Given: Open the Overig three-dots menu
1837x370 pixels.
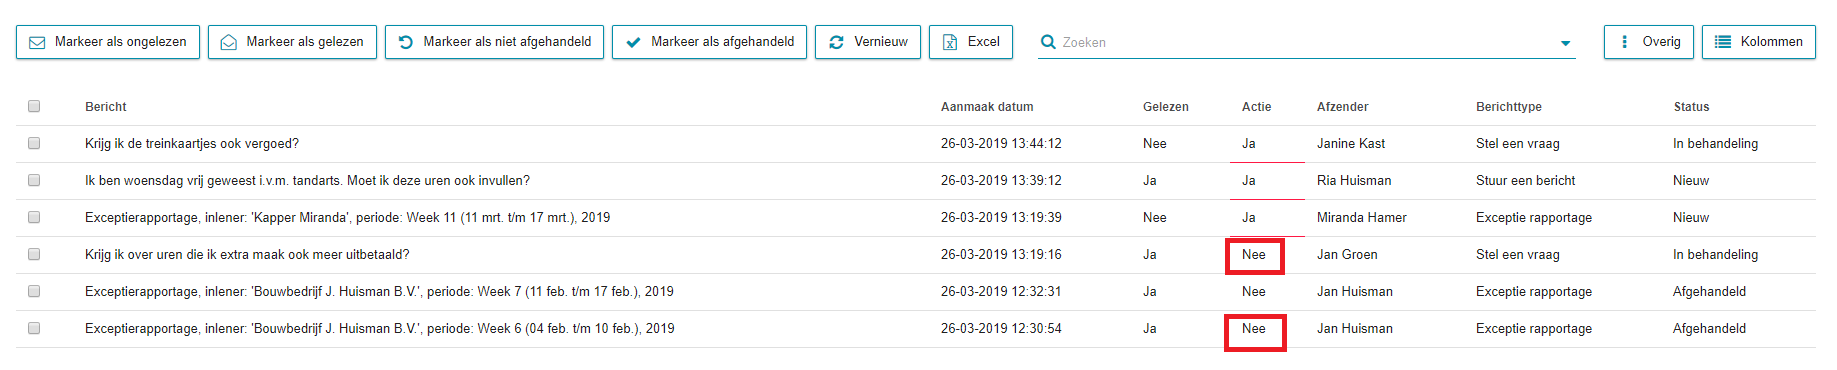Looking at the screenshot, I should 1624,42.
